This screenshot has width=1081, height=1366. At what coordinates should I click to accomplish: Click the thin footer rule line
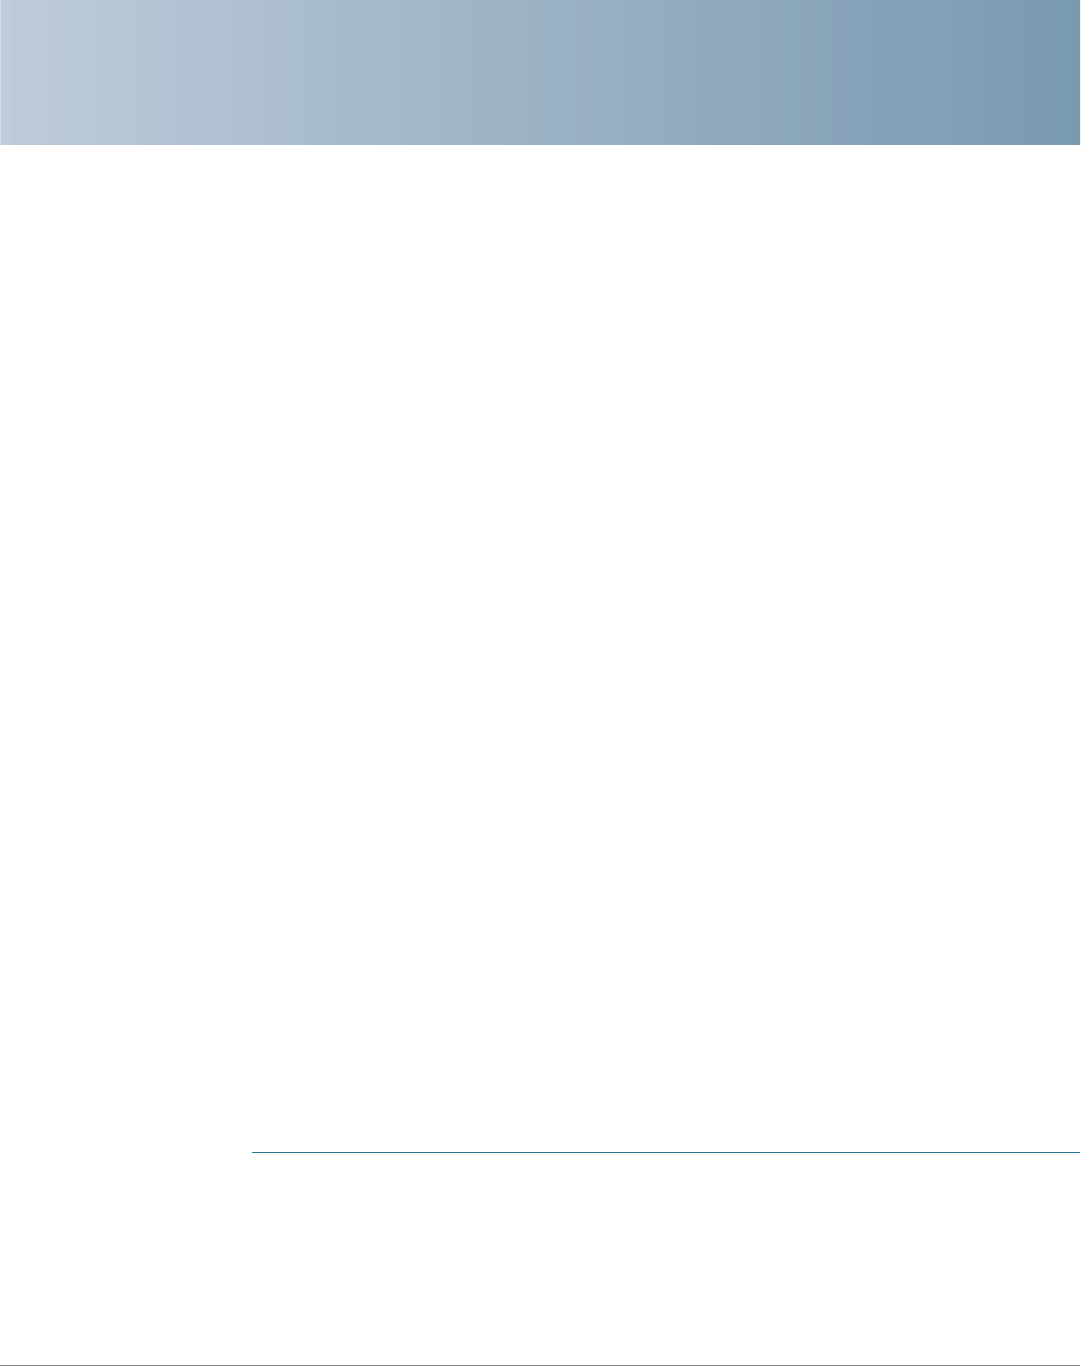pos(540,1364)
